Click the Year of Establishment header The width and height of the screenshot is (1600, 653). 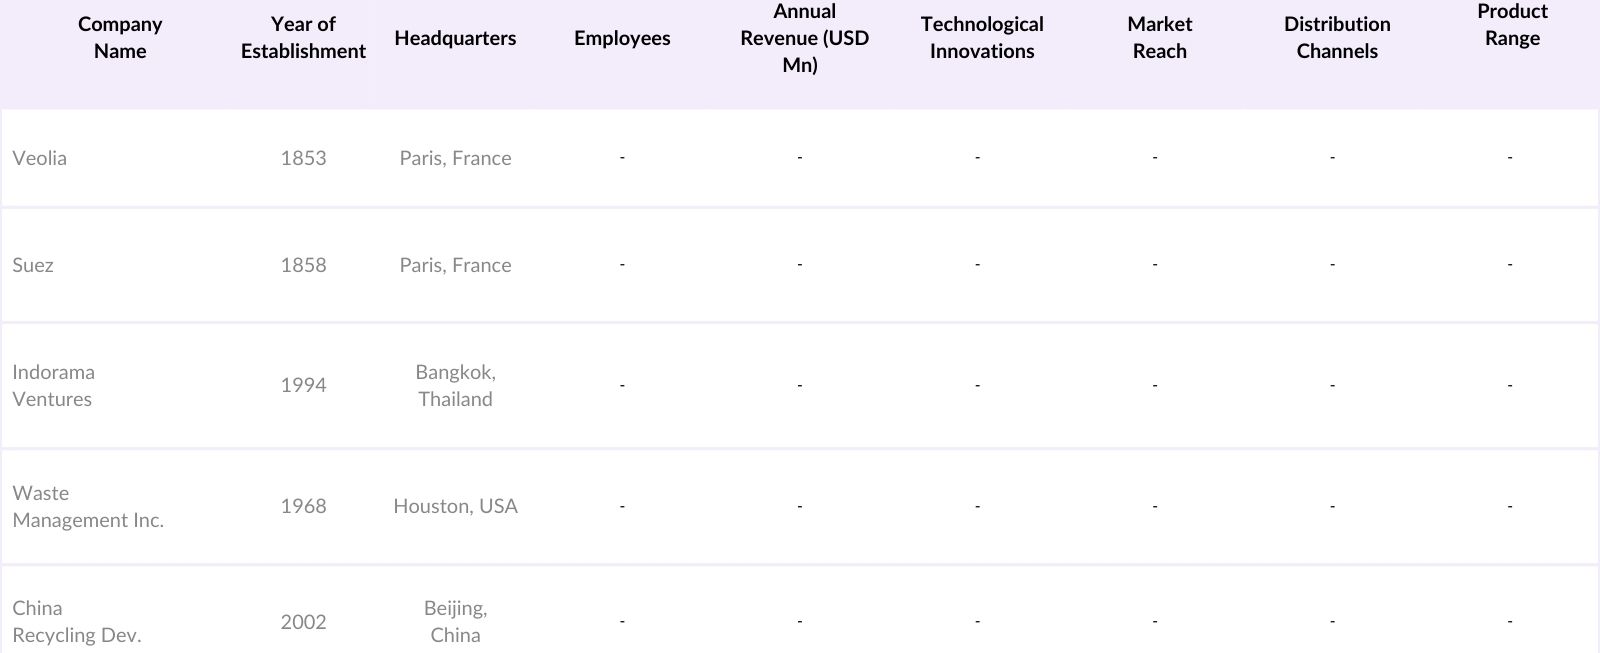[x=303, y=38]
